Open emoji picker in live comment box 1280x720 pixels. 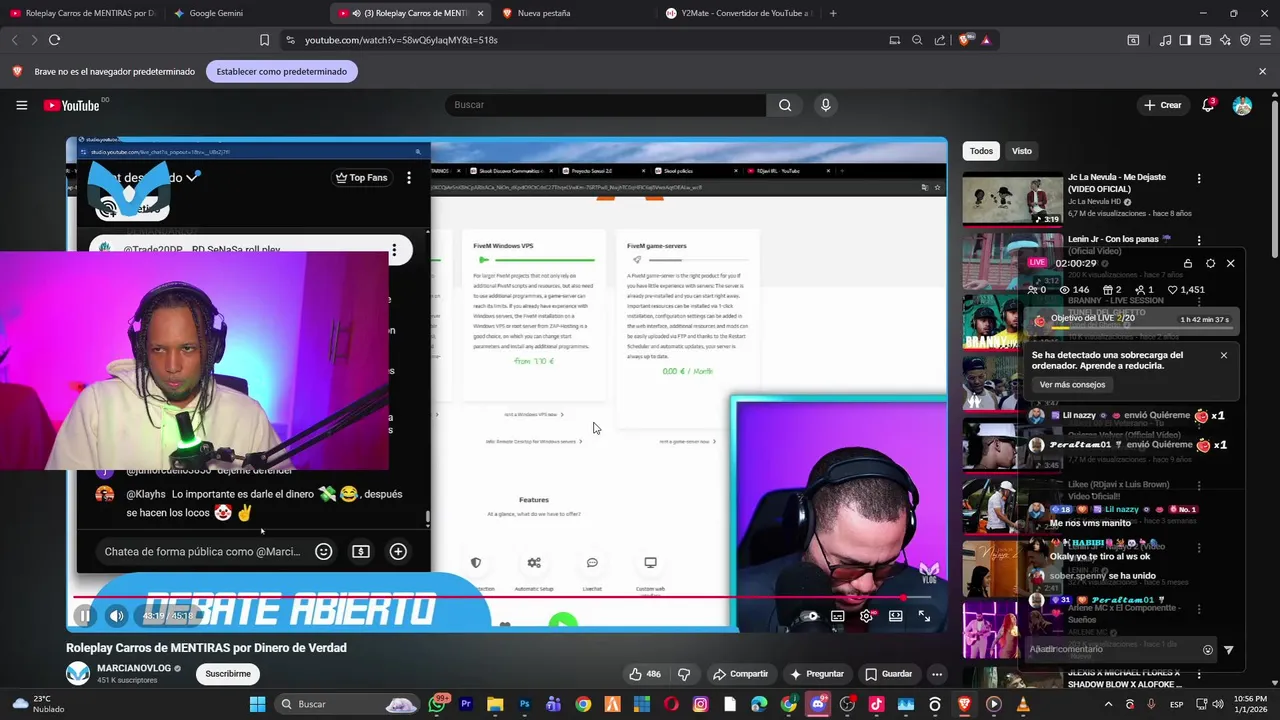(1208, 650)
